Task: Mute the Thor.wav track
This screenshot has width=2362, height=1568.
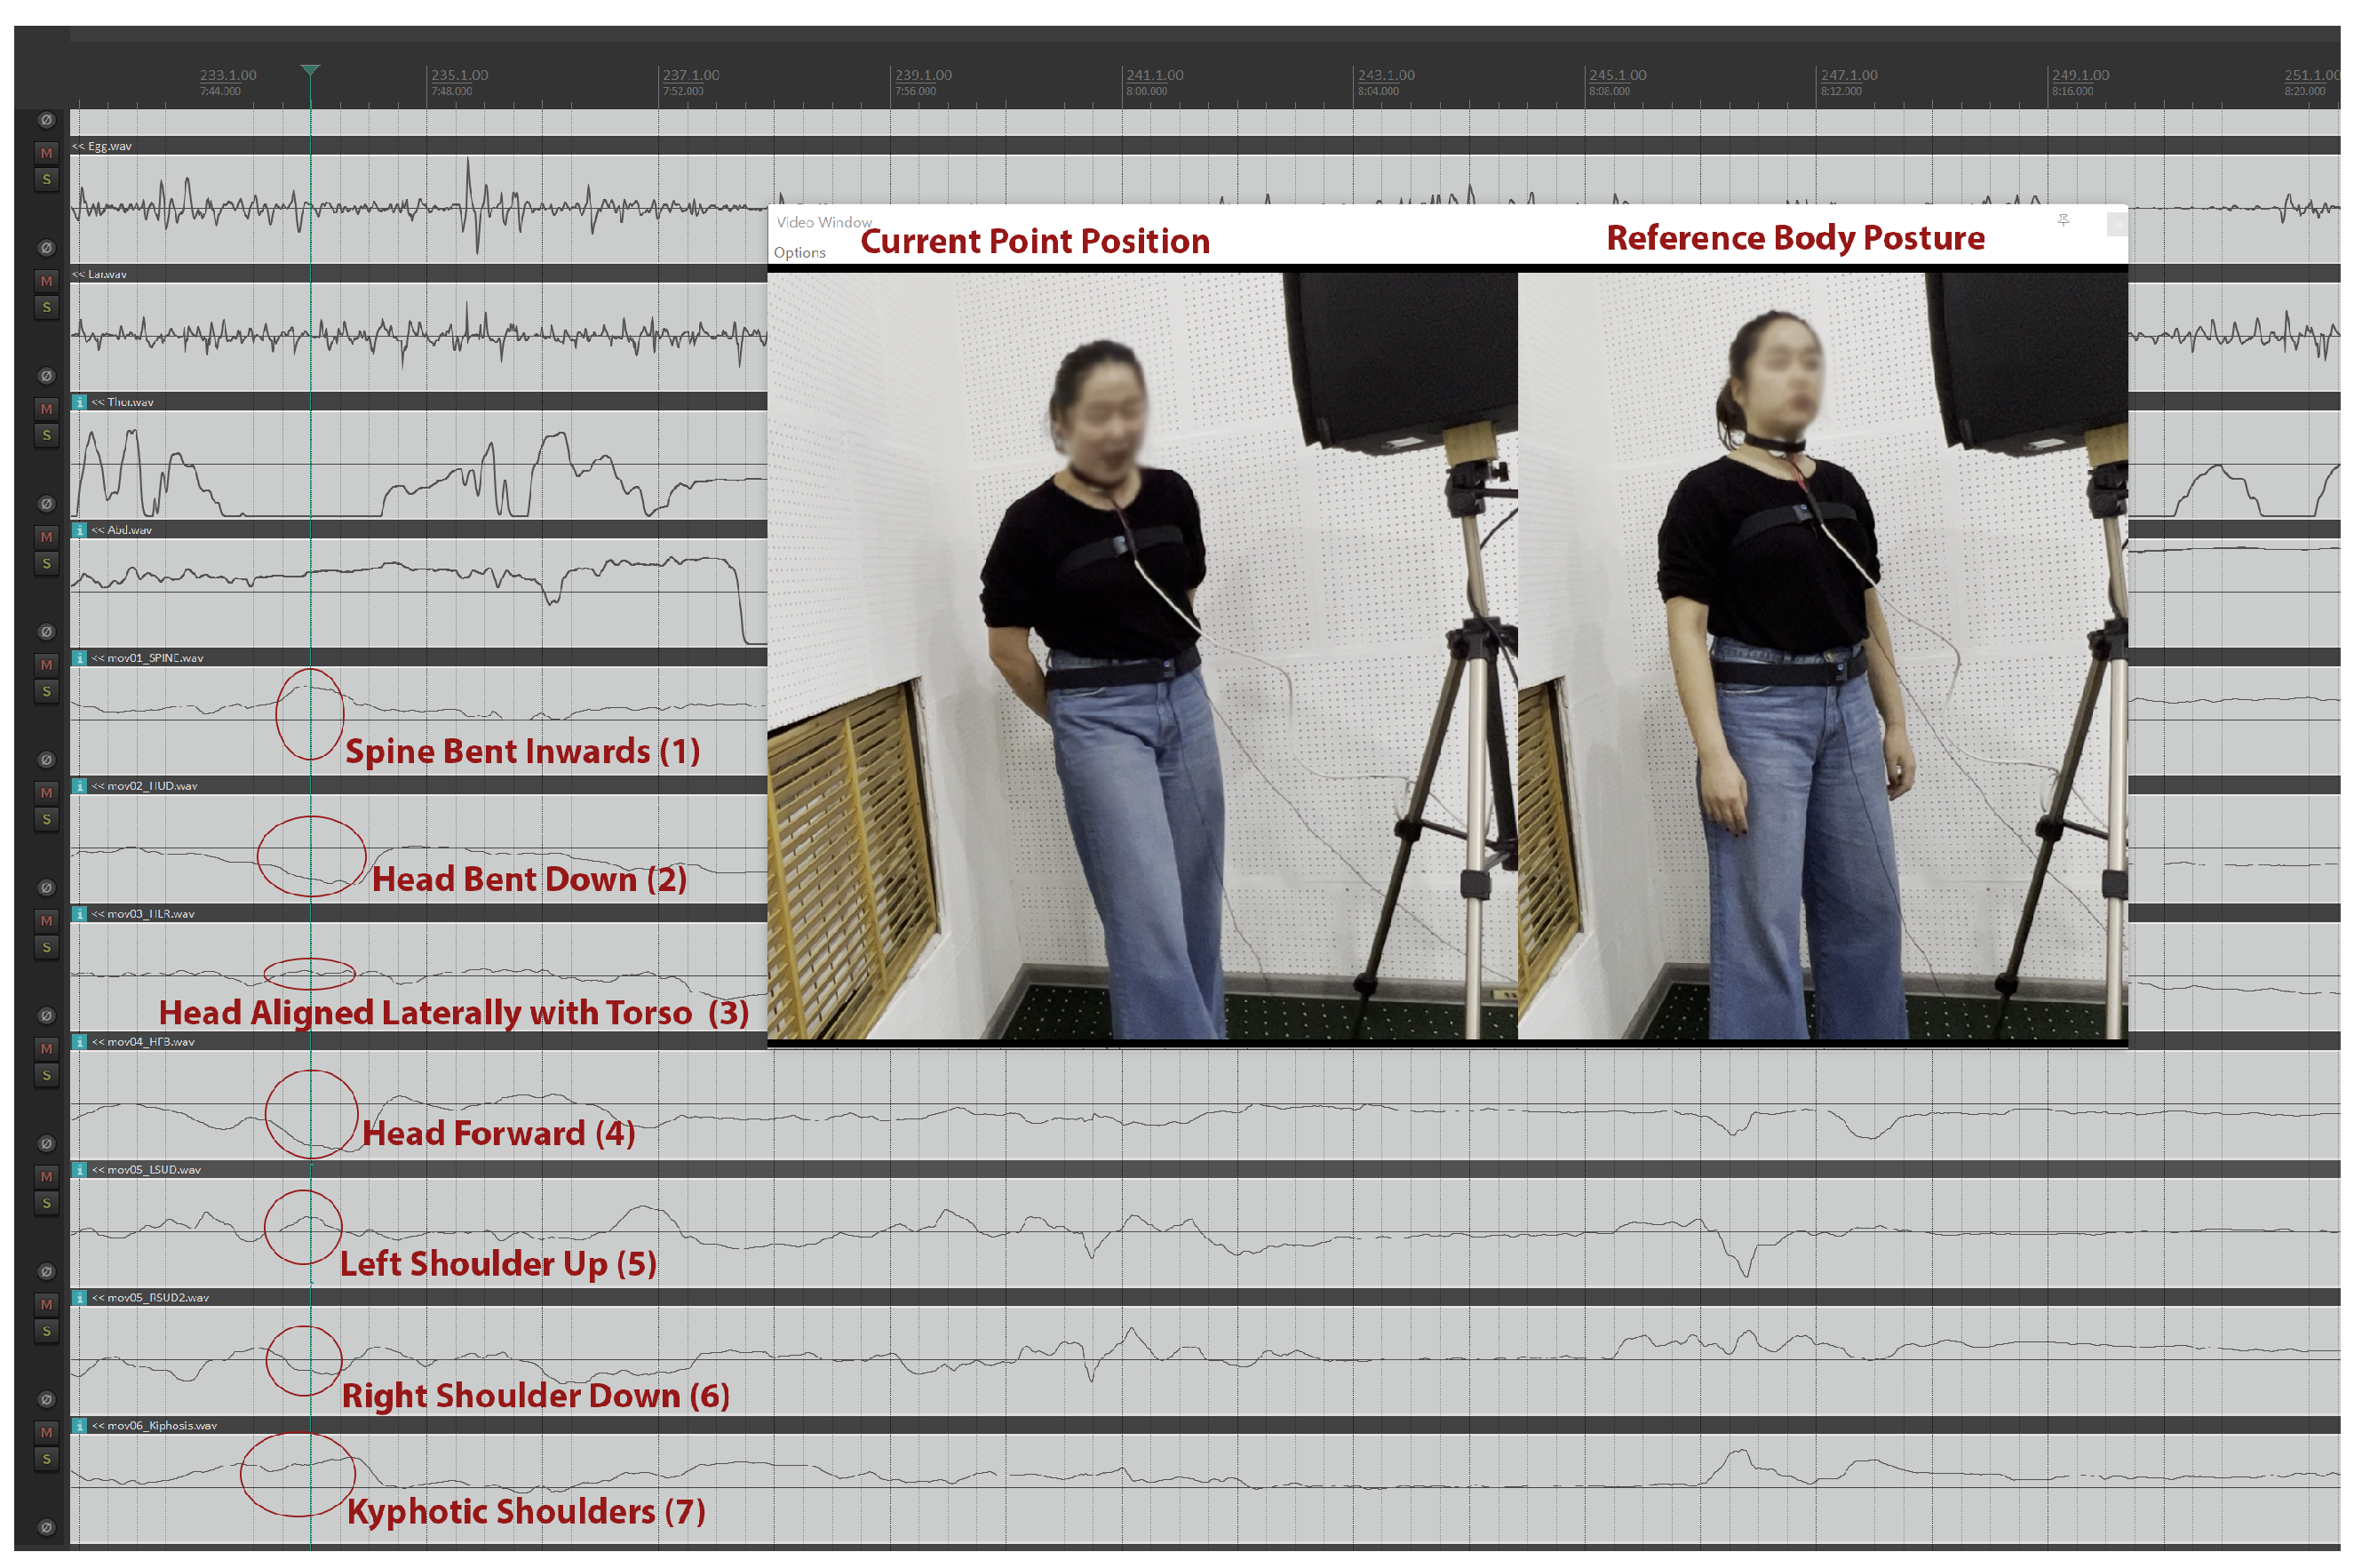Action: (46, 409)
